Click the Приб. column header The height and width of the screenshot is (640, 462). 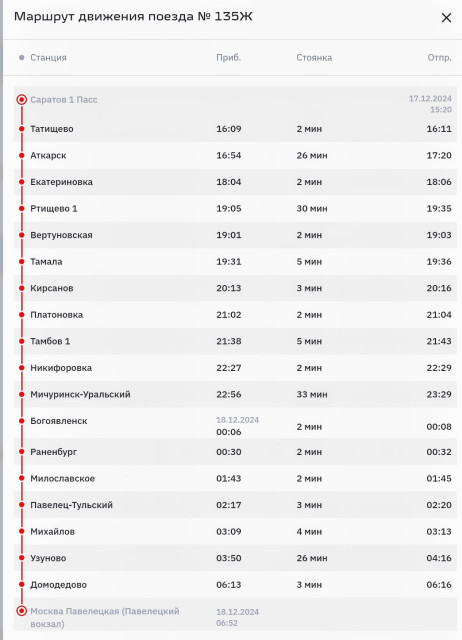(229, 58)
